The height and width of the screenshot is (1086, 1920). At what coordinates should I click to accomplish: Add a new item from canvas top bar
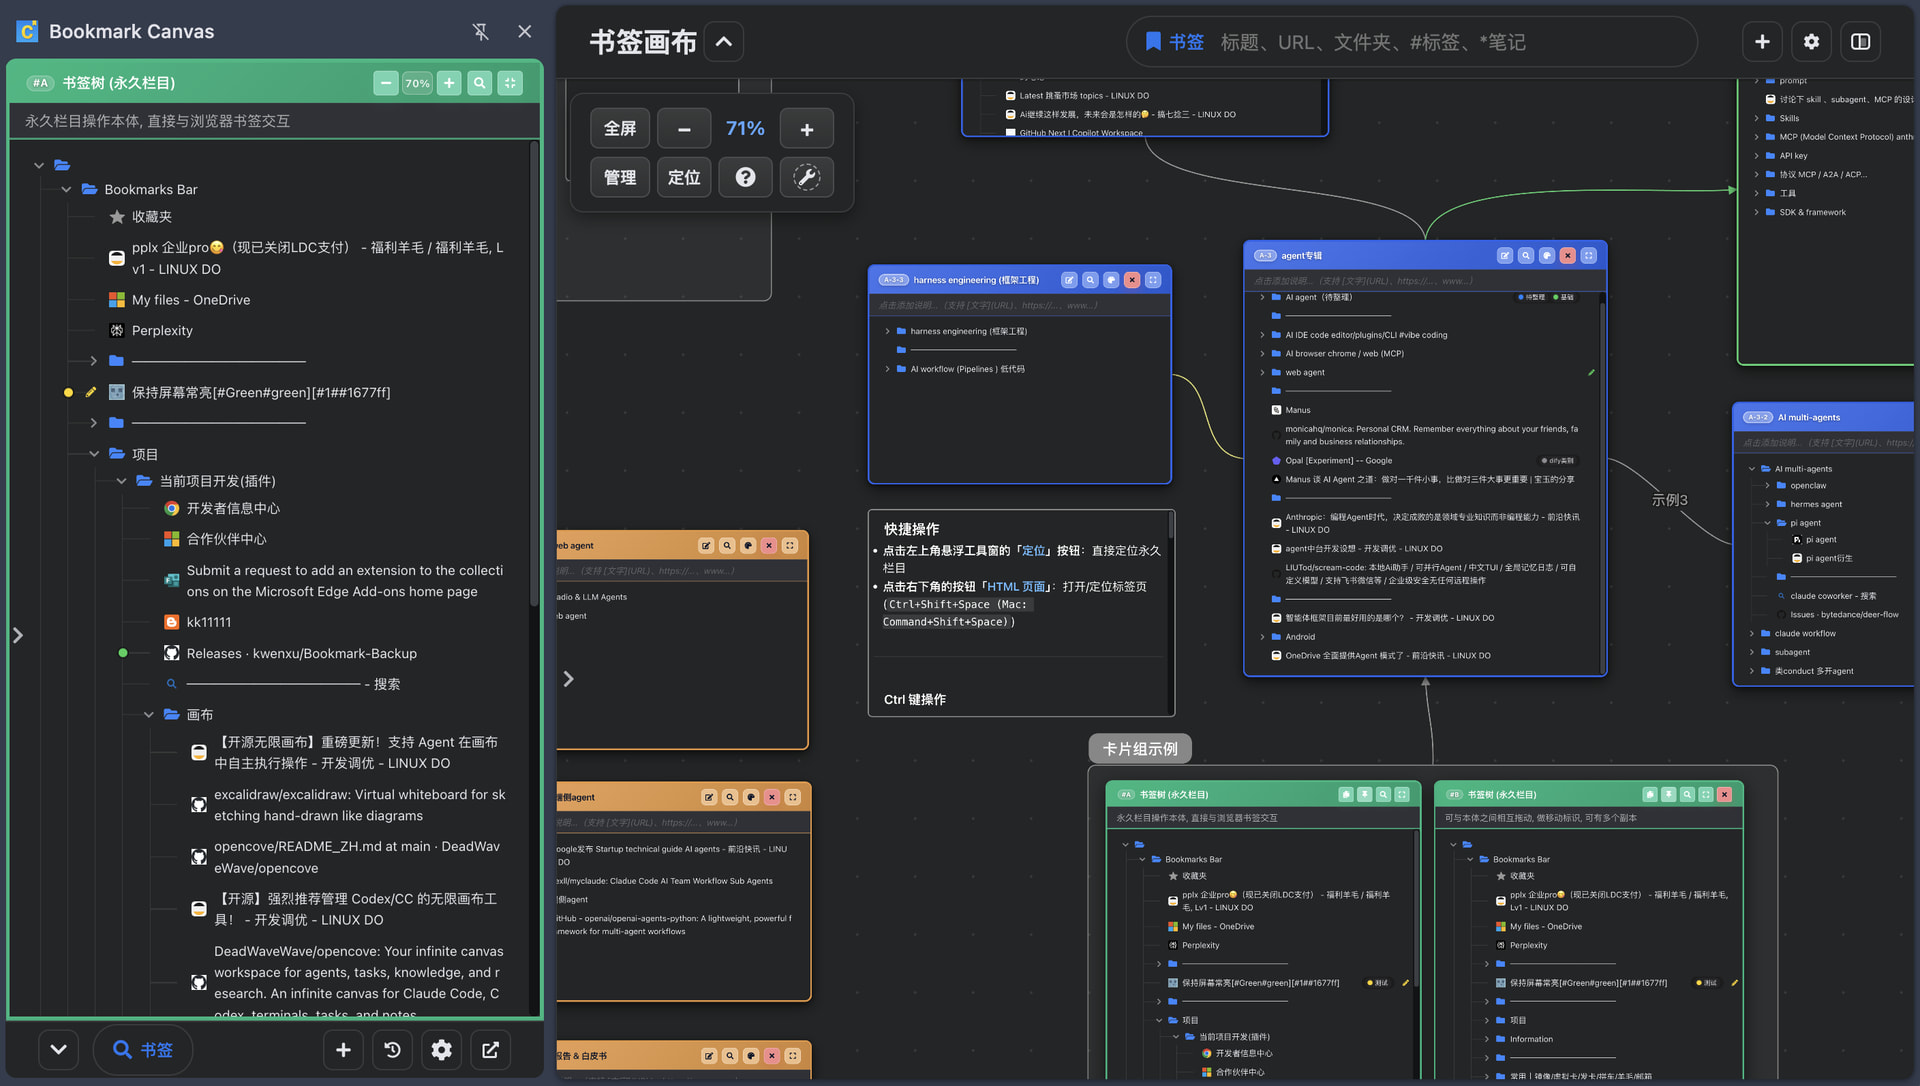1762,42
